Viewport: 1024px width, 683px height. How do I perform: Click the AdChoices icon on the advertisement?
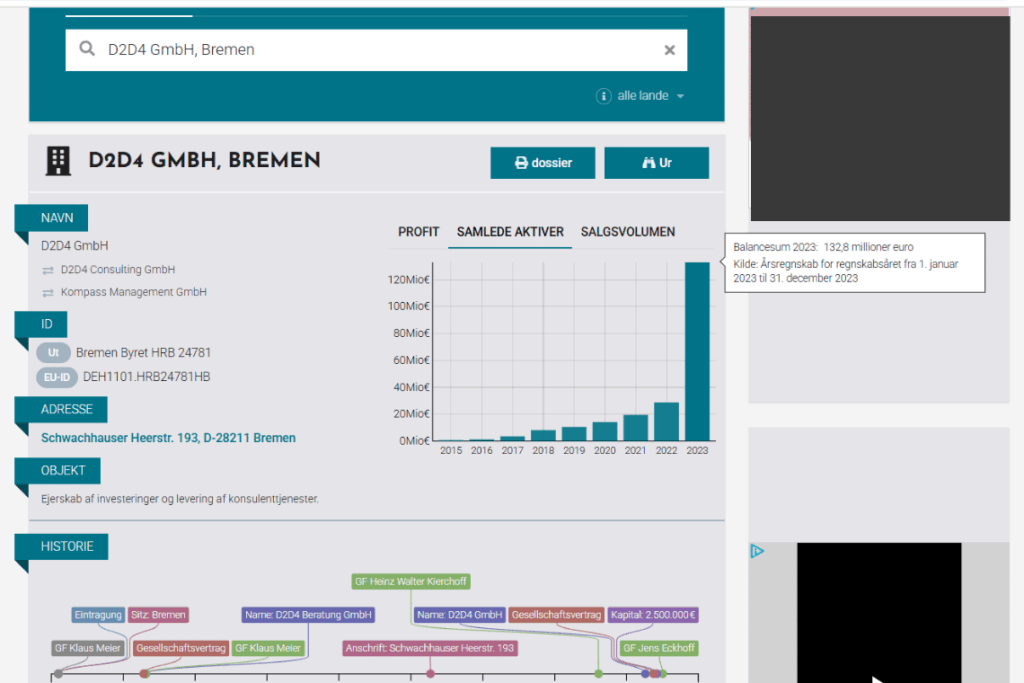click(757, 551)
